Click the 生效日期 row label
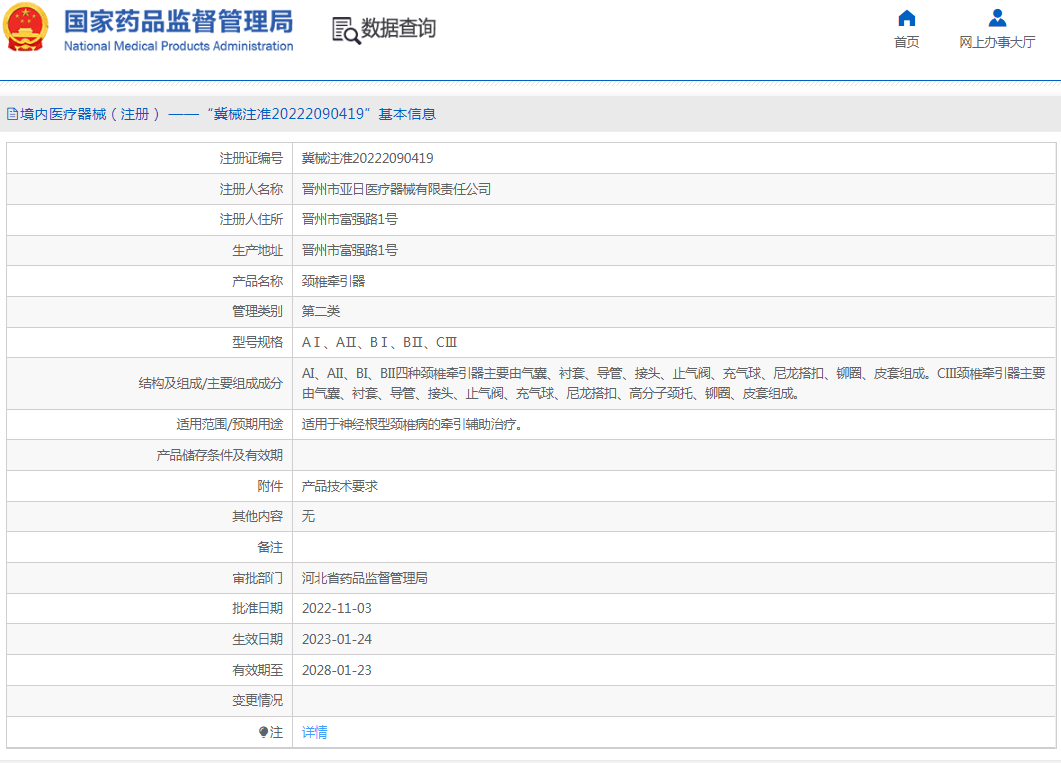1061x763 pixels. tap(257, 639)
